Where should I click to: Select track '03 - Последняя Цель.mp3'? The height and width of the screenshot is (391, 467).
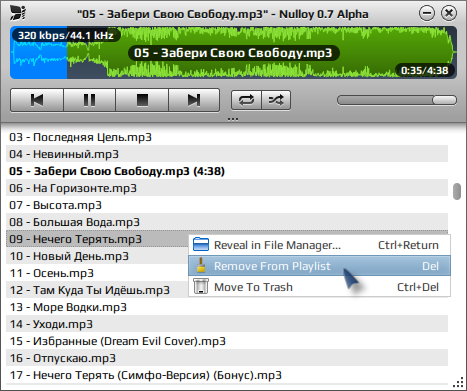click(x=227, y=137)
